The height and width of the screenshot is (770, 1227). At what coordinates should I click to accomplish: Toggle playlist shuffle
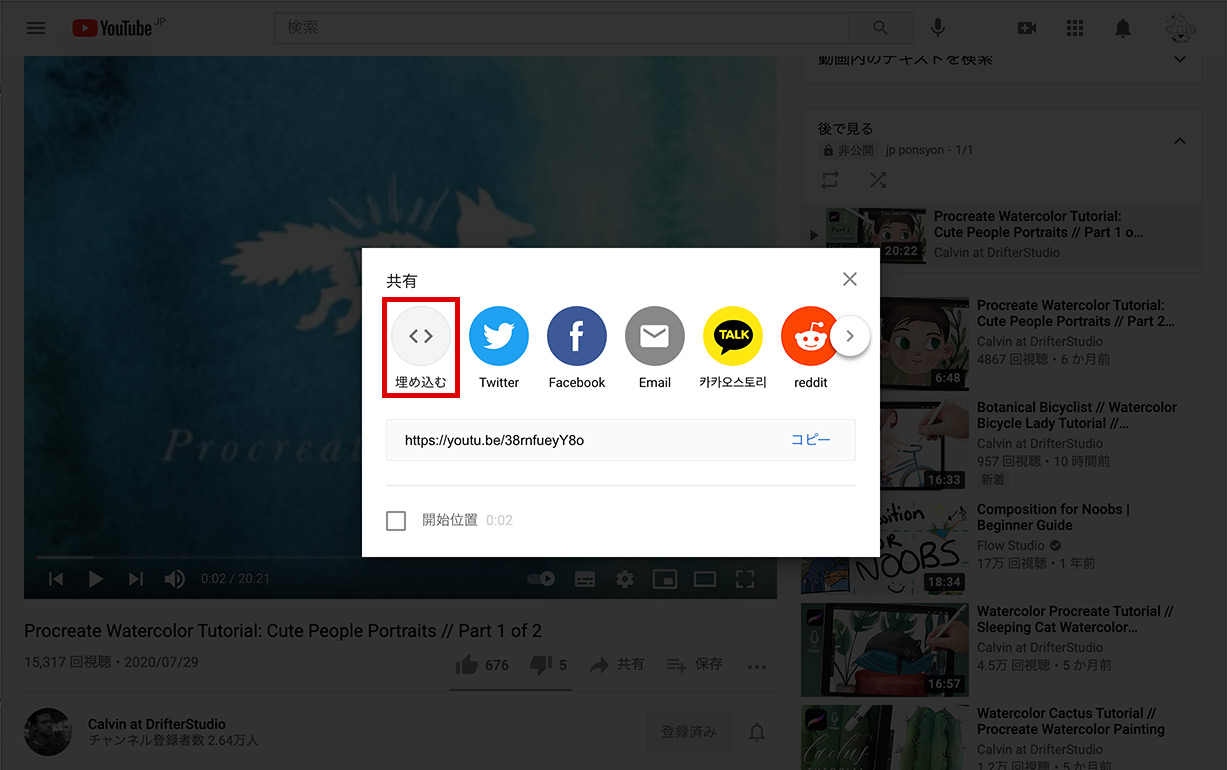click(878, 180)
